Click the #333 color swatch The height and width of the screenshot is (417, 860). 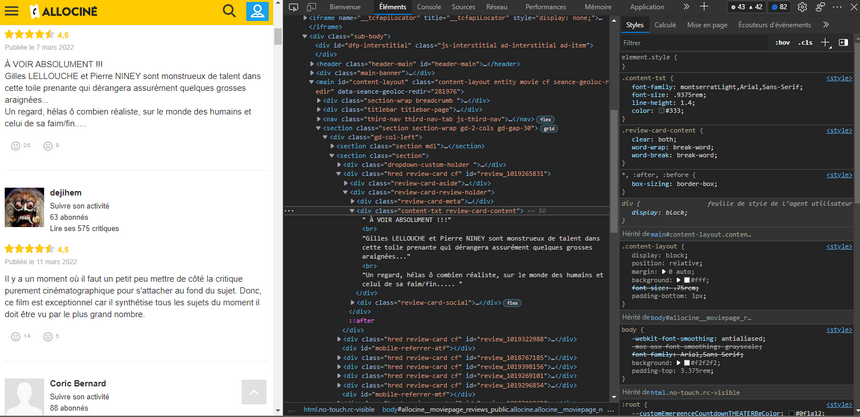click(x=662, y=111)
